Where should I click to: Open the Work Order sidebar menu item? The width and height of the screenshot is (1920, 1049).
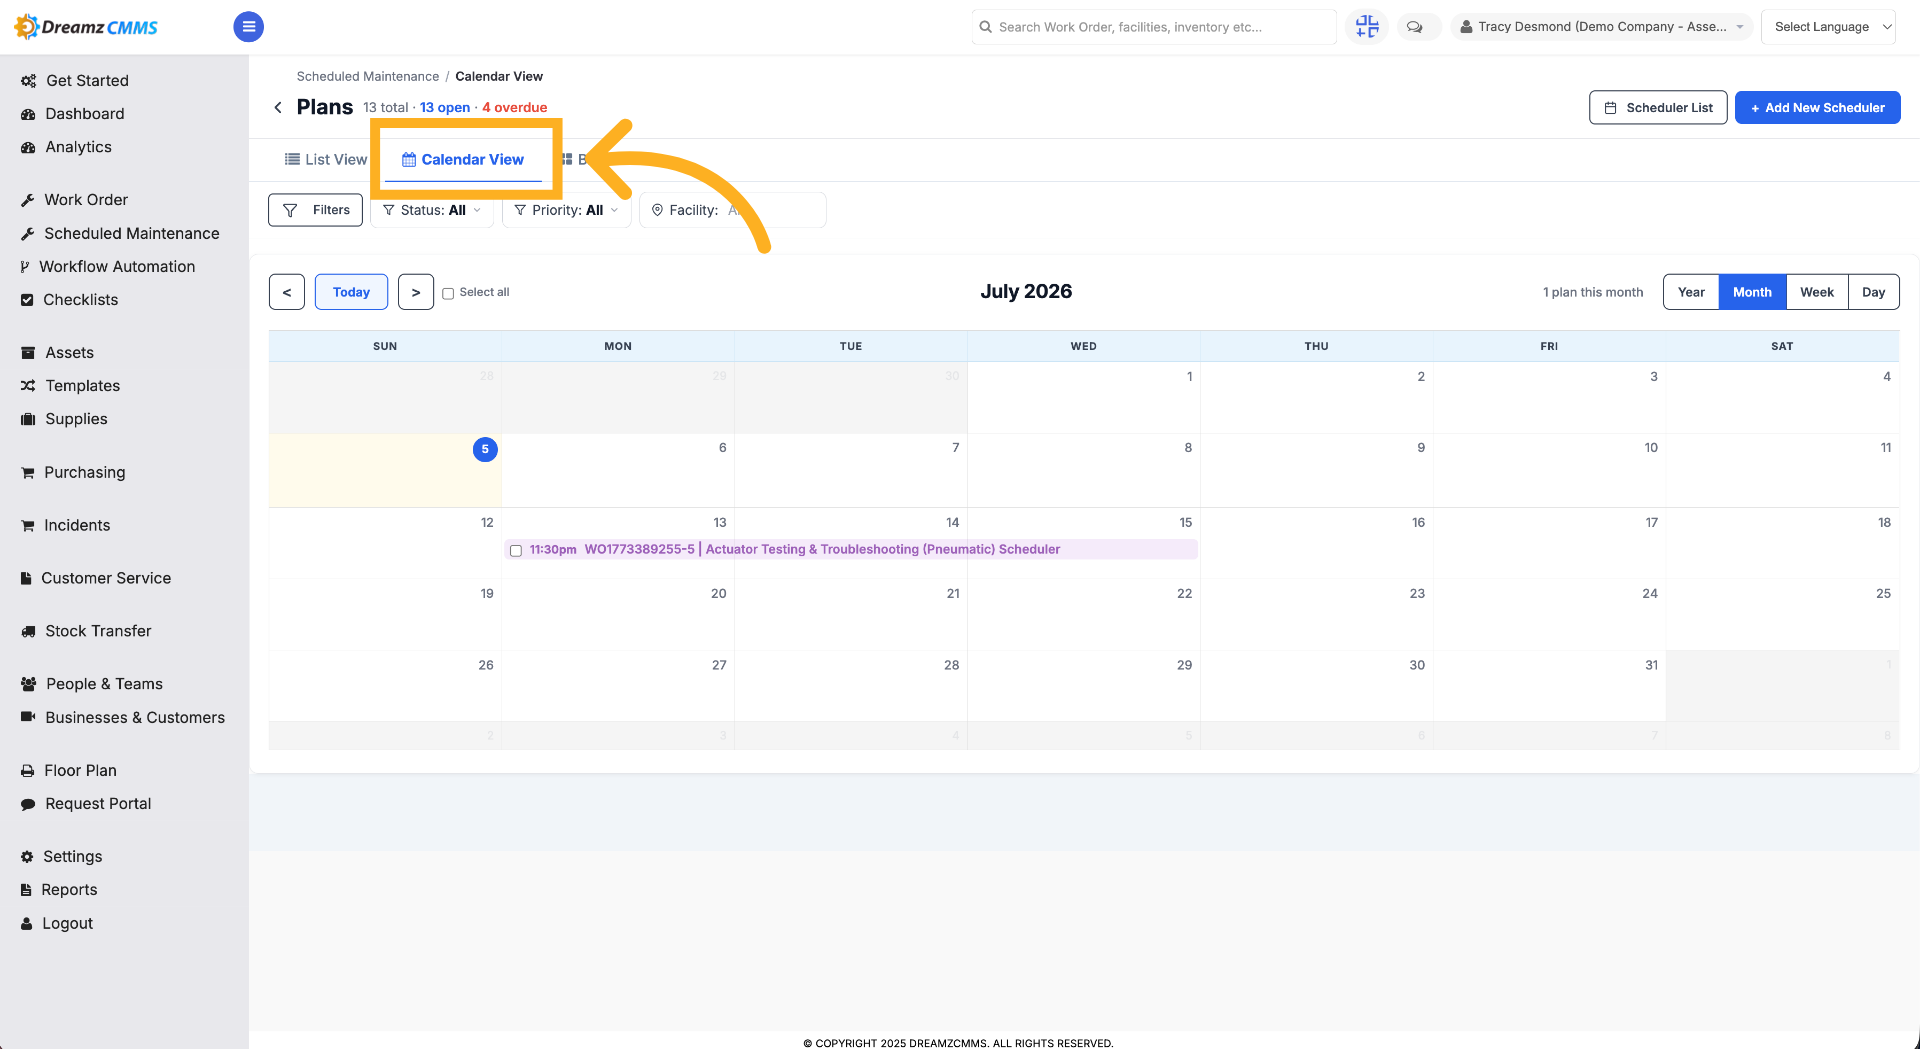click(86, 200)
